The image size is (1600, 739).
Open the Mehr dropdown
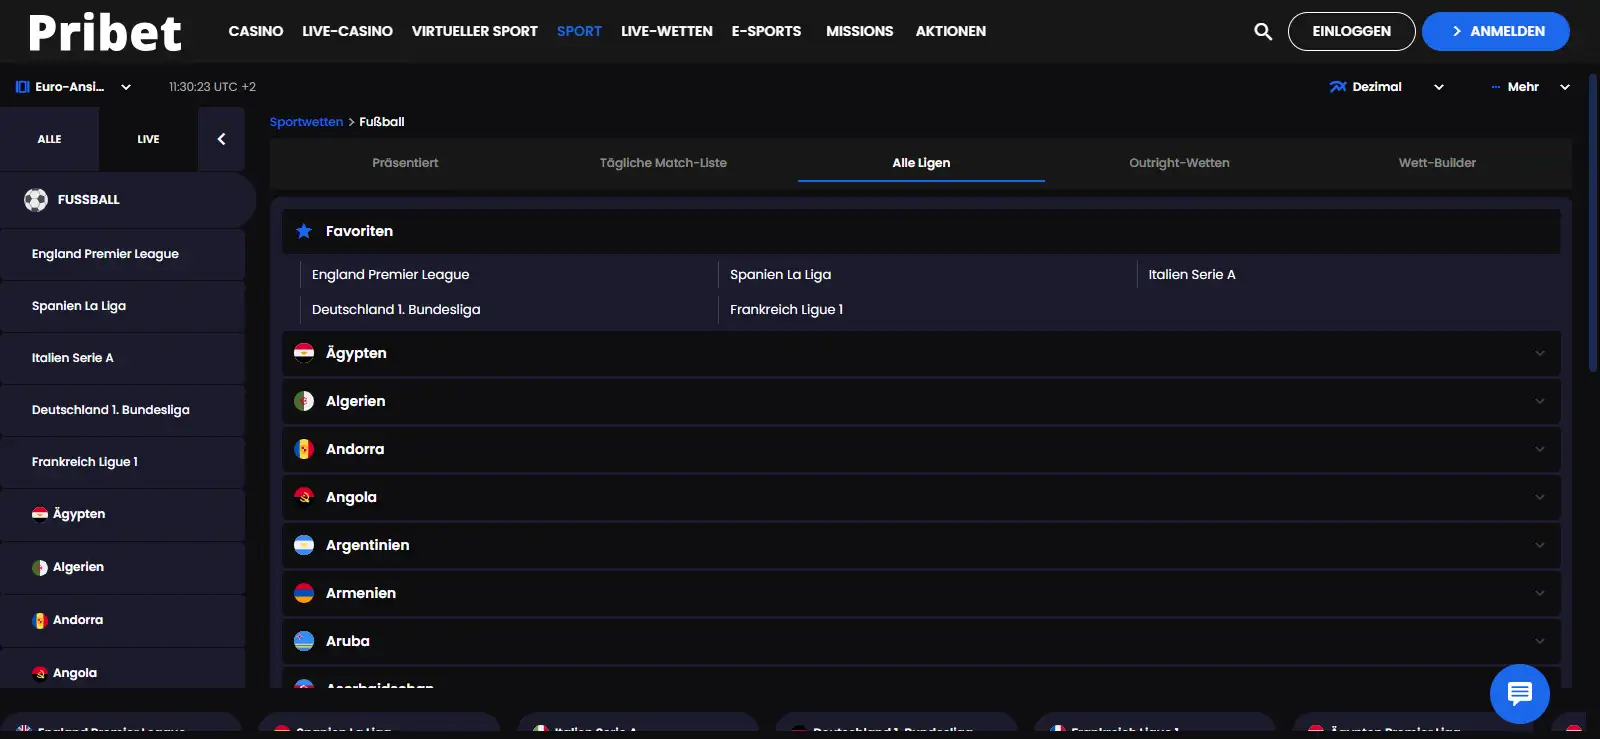point(1530,87)
